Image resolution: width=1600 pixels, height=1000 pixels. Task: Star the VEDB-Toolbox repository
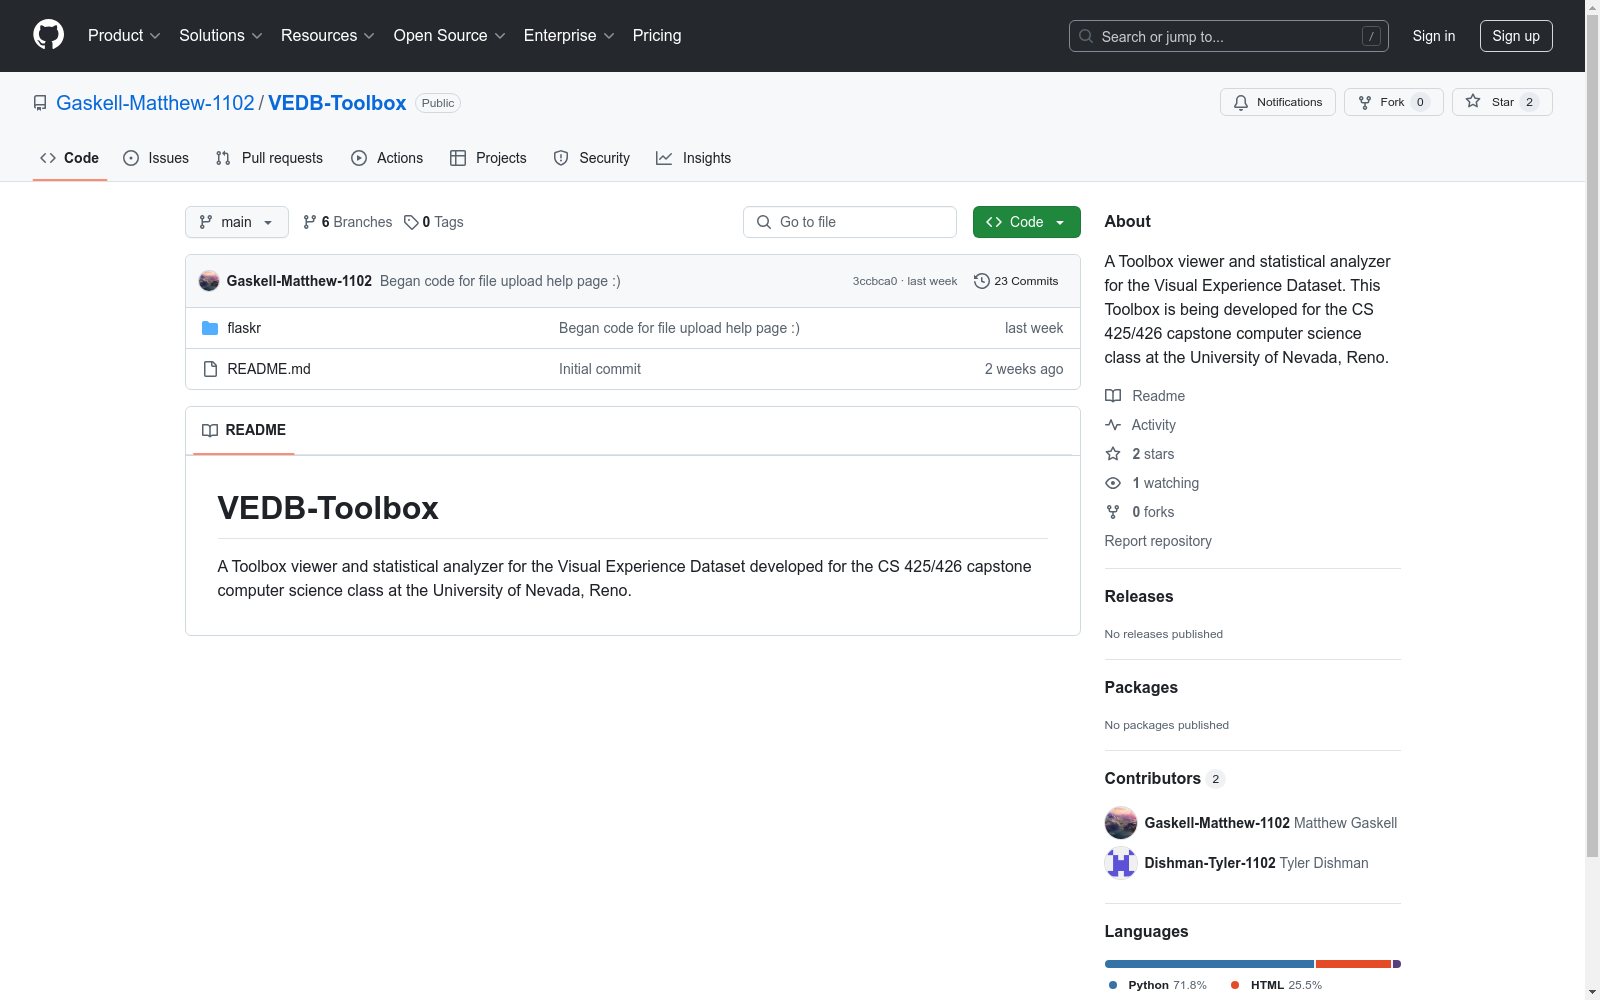coord(1502,102)
